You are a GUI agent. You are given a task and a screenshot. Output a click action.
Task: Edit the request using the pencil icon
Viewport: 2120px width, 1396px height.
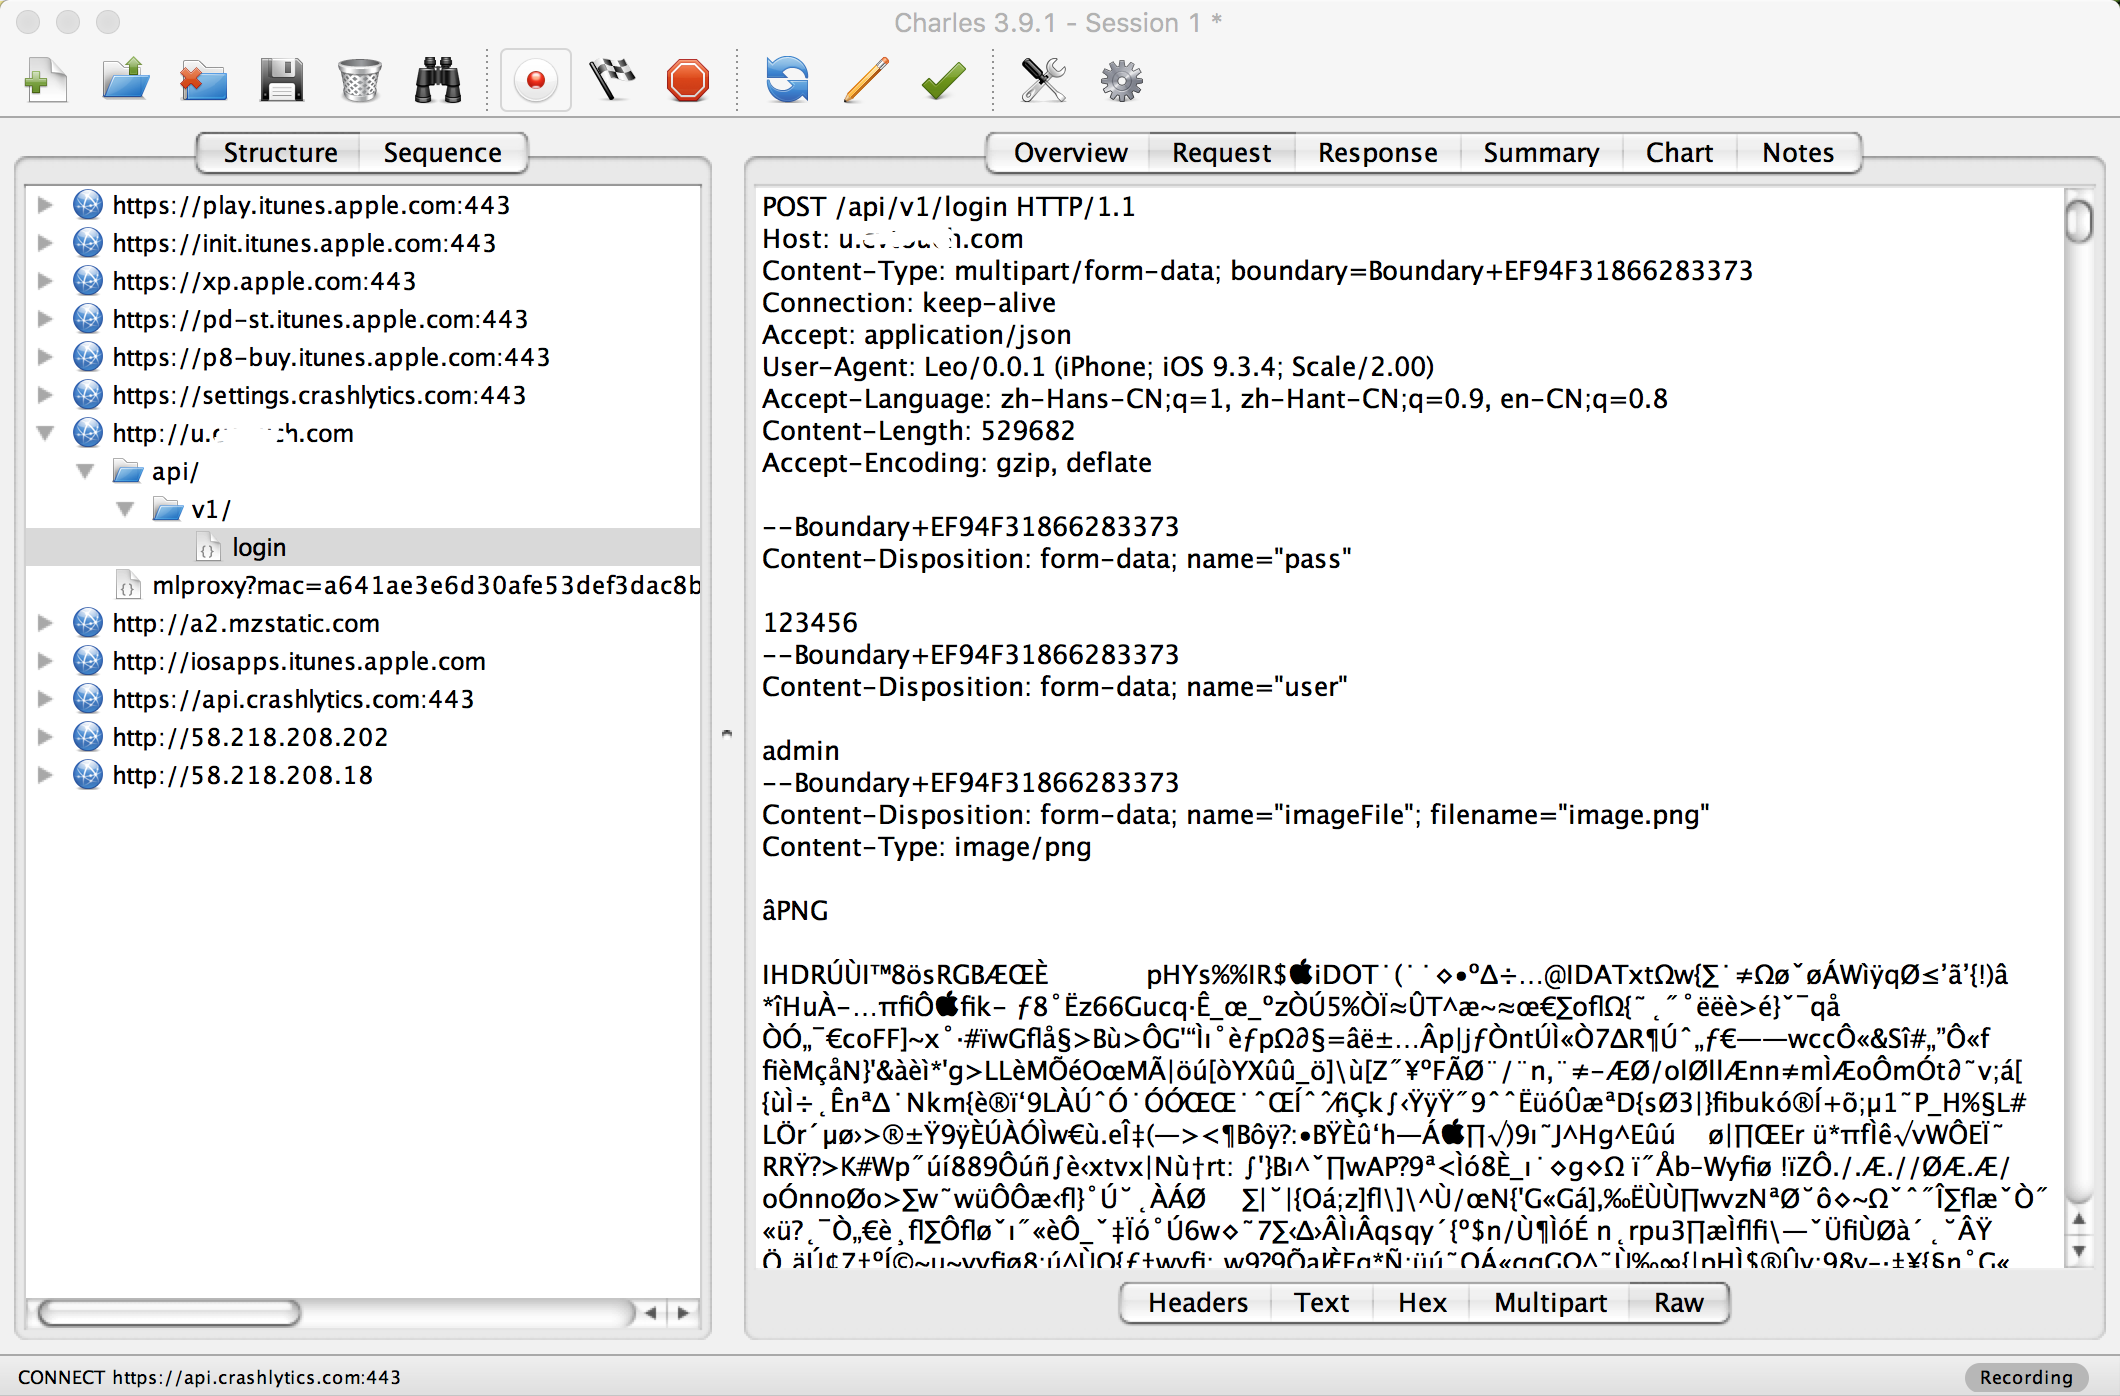866,80
